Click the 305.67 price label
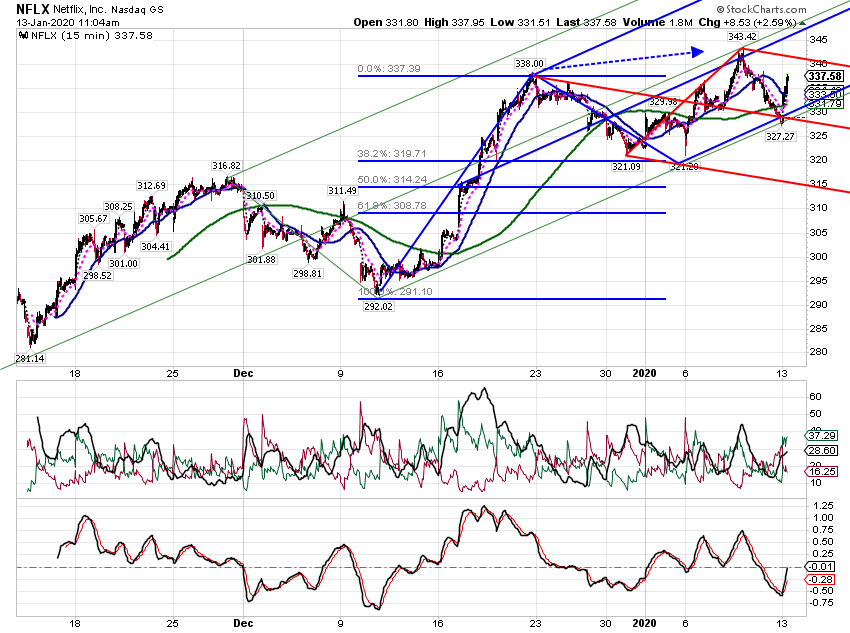The width and height of the screenshot is (850, 633). point(93,219)
